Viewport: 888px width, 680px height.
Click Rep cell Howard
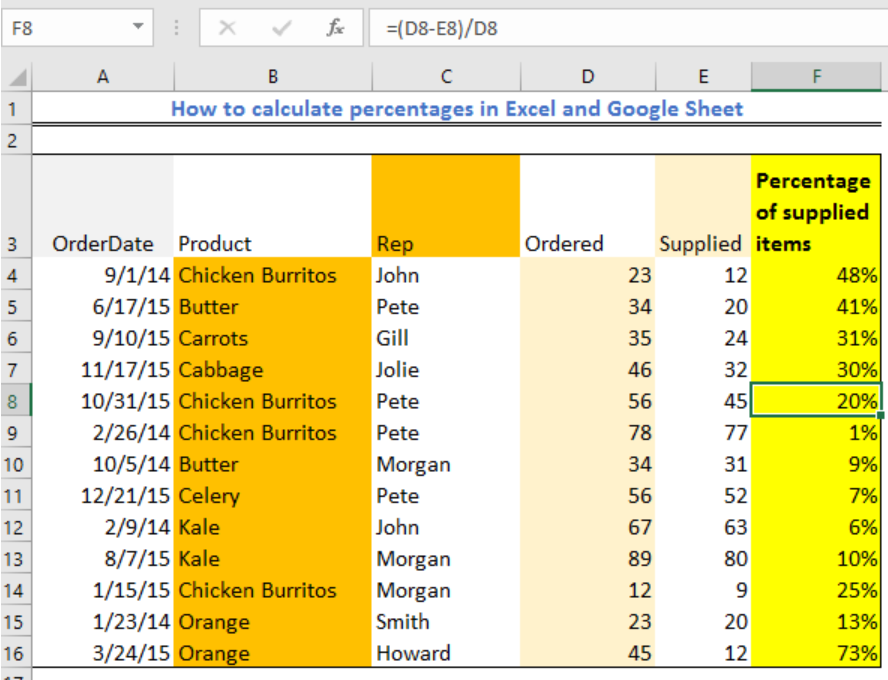[x=446, y=653]
